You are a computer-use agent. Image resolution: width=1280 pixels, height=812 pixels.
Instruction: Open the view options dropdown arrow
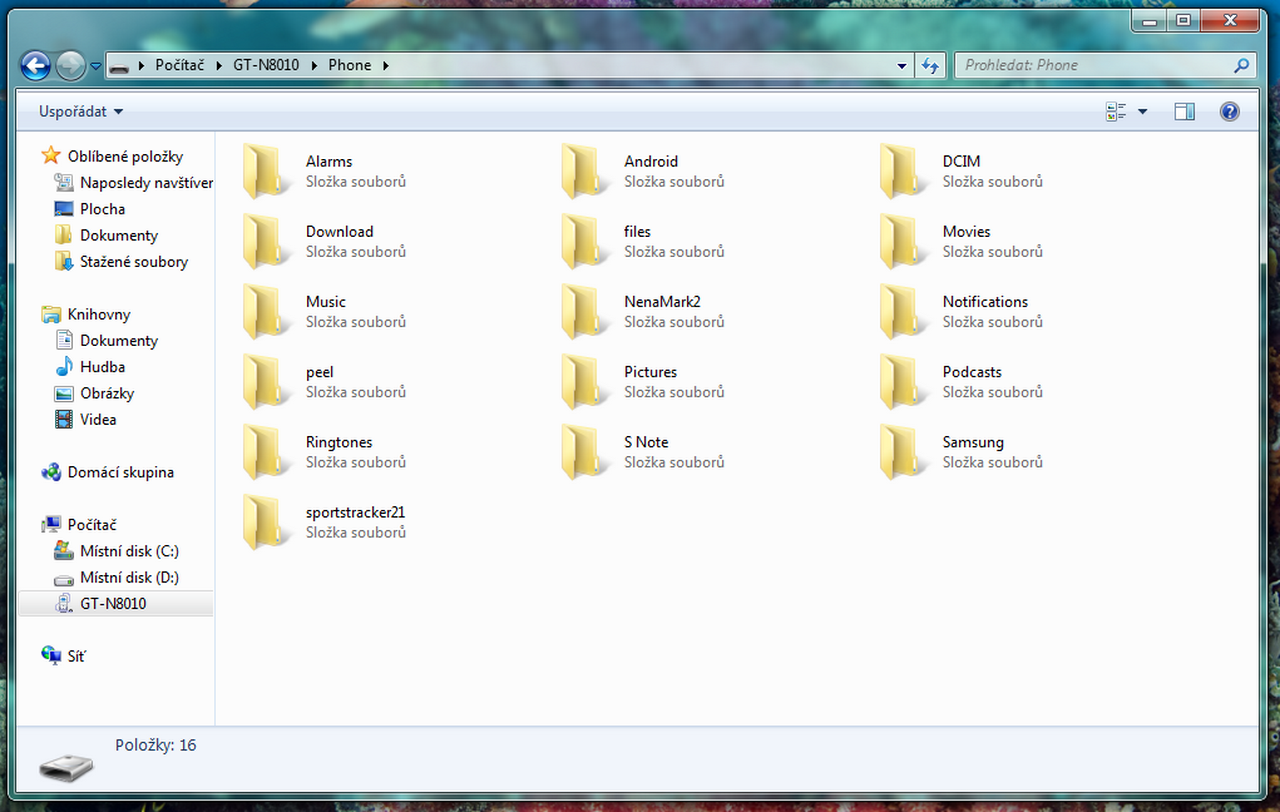point(1143,112)
